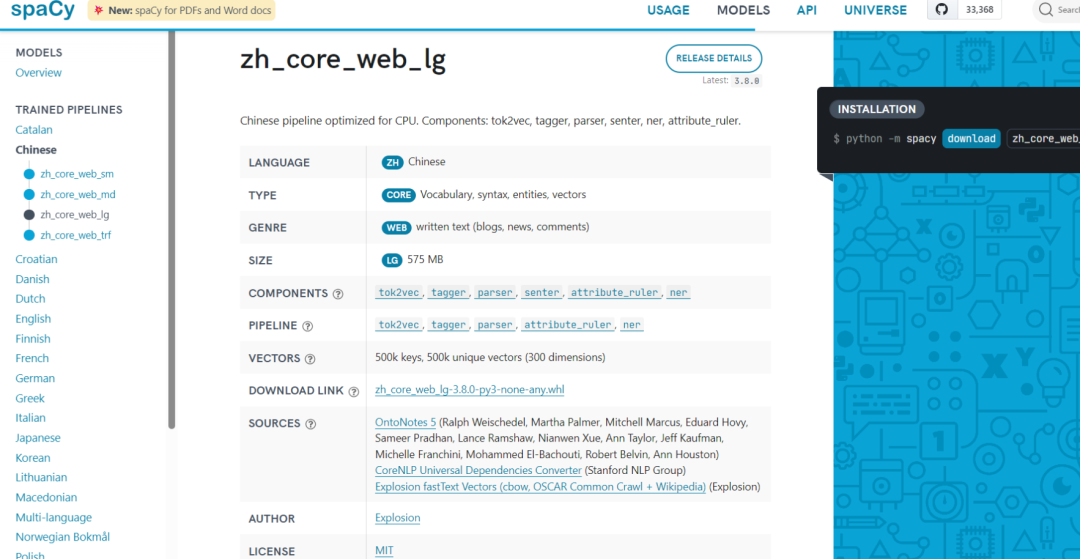Expand the Greek pipelines link
1080x559 pixels.
tap(30, 398)
